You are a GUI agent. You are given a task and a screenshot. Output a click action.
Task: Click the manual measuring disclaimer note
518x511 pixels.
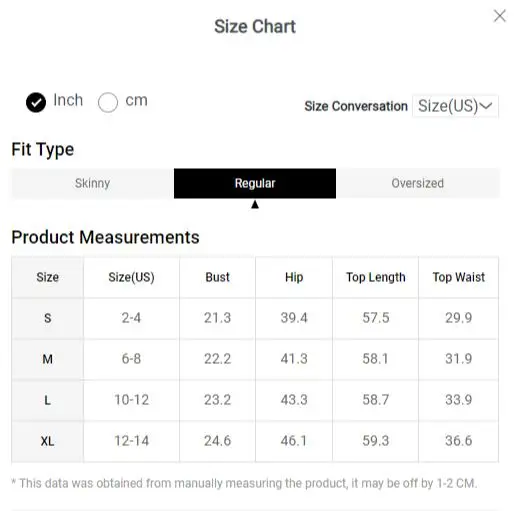(244, 483)
